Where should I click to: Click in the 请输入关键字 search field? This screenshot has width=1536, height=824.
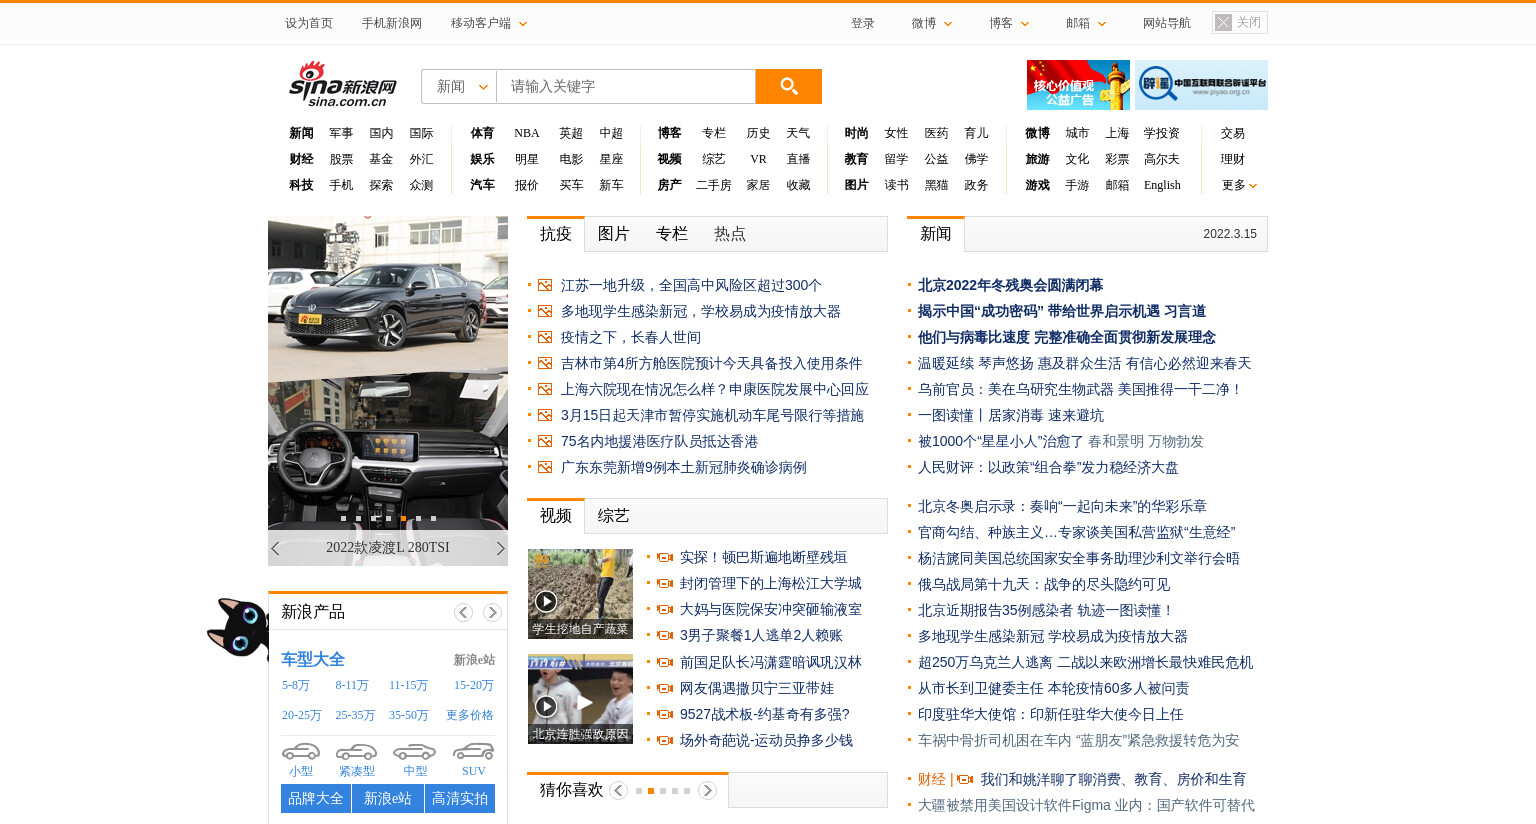coord(626,86)
